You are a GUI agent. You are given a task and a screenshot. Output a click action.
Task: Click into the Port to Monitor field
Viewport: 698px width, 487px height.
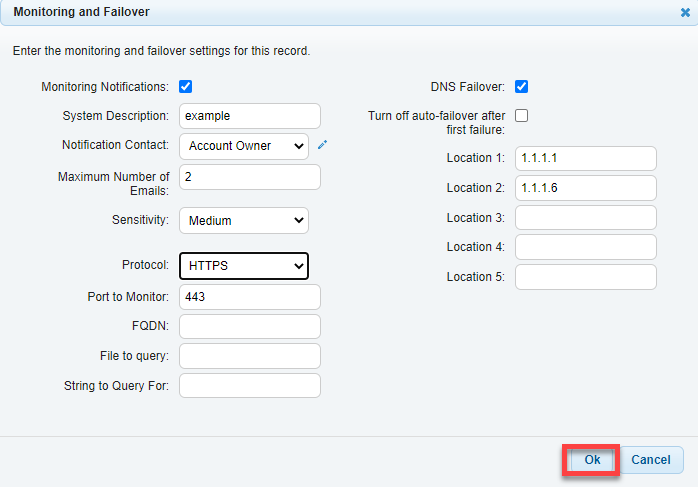250,297
